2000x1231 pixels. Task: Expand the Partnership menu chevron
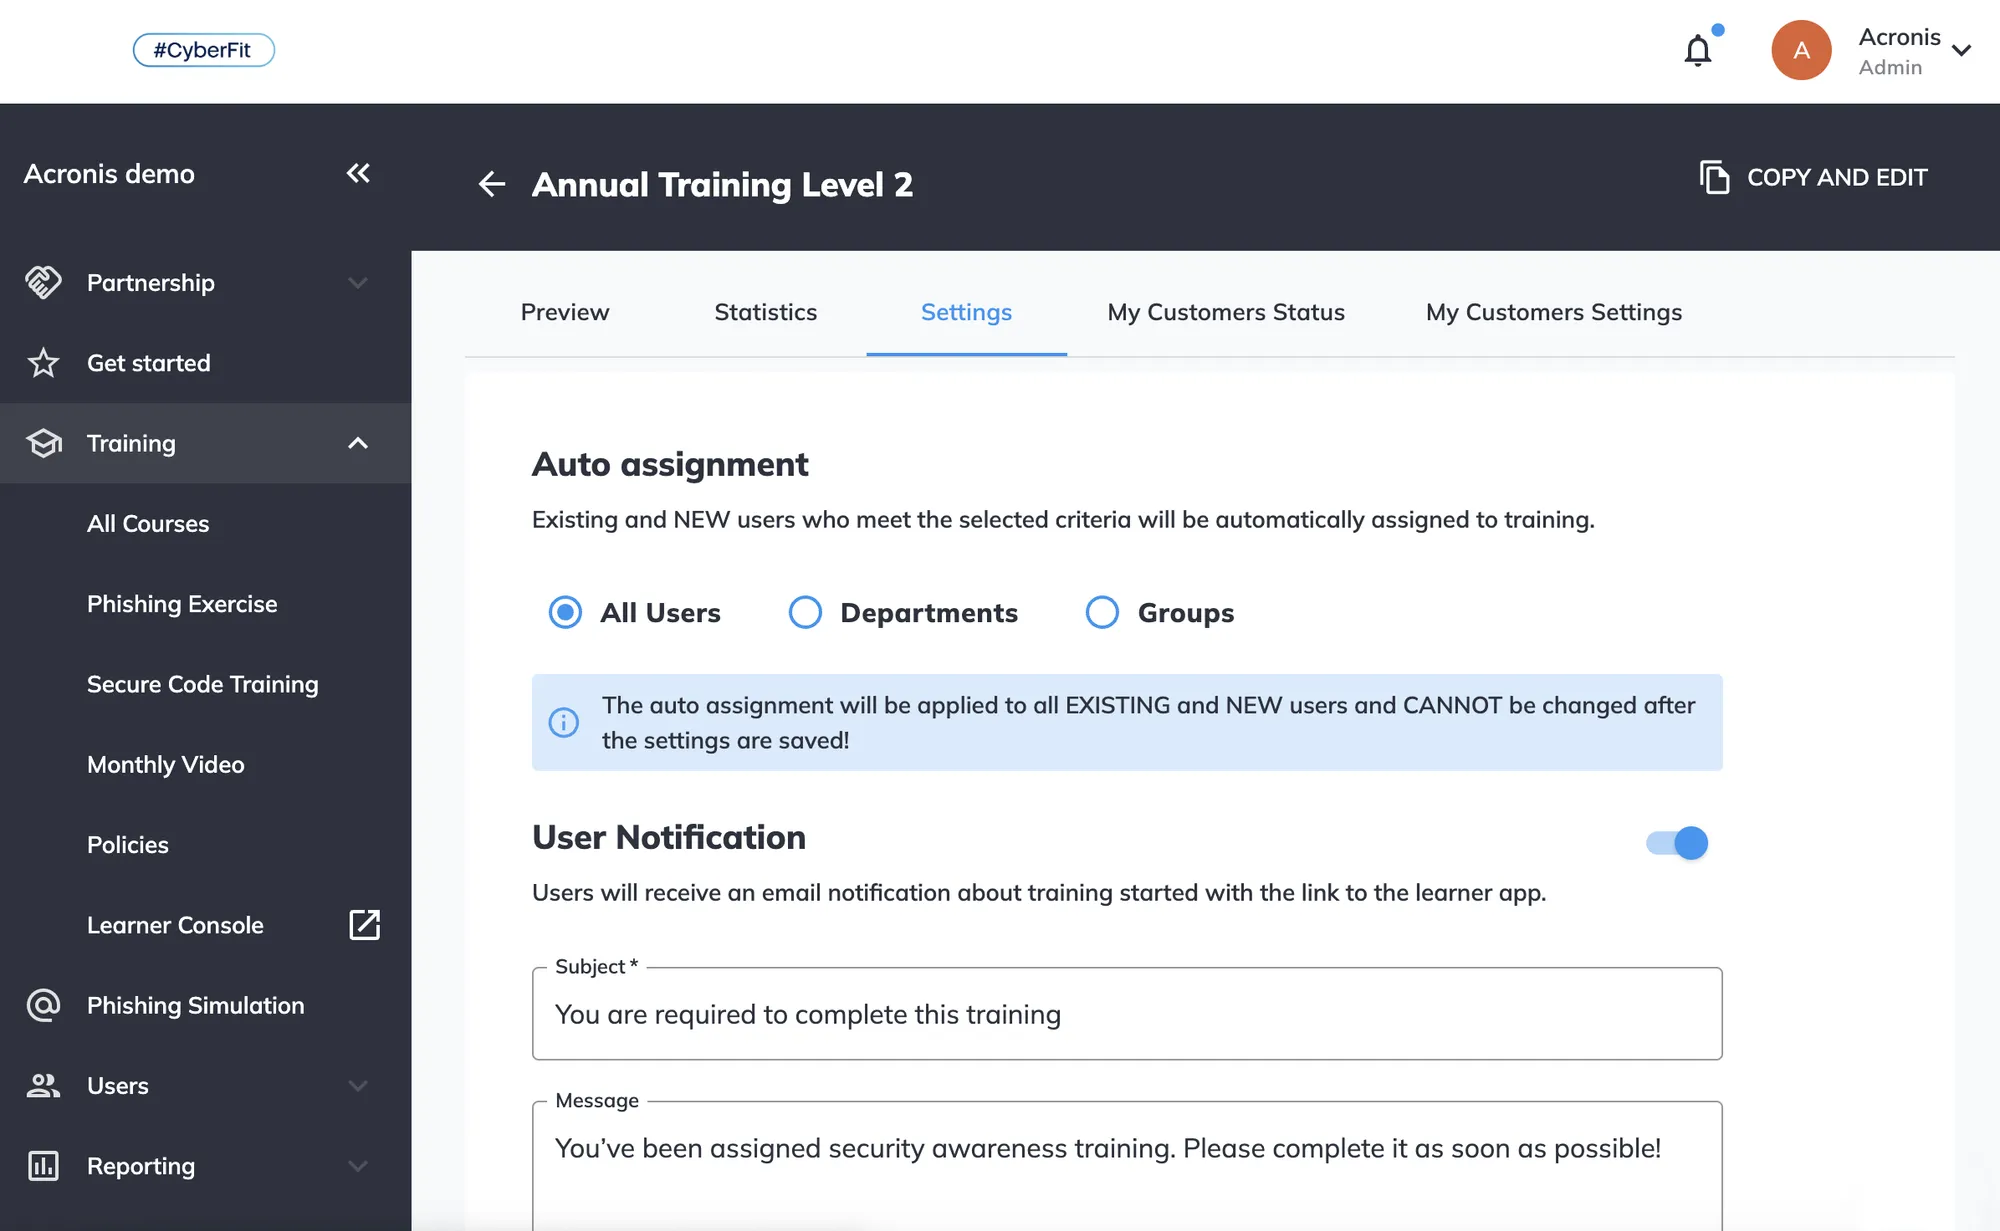[358, 283]
